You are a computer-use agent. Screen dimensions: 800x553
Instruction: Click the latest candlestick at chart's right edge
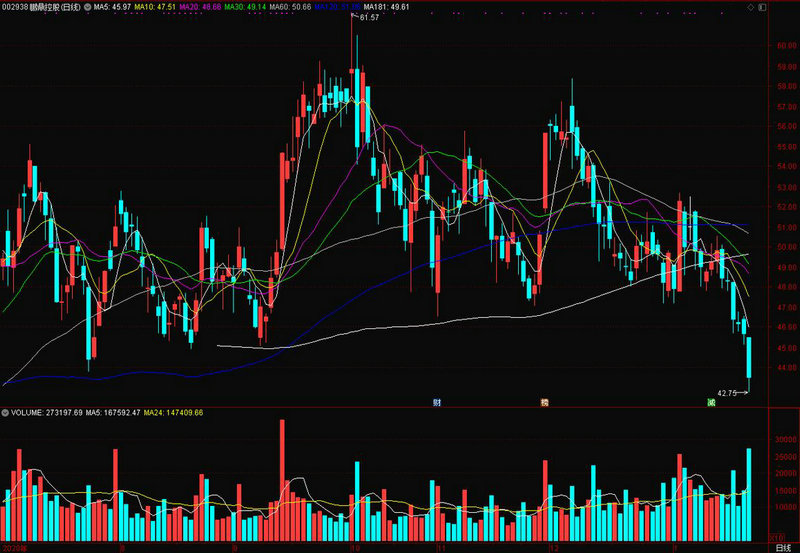[748, 358]
